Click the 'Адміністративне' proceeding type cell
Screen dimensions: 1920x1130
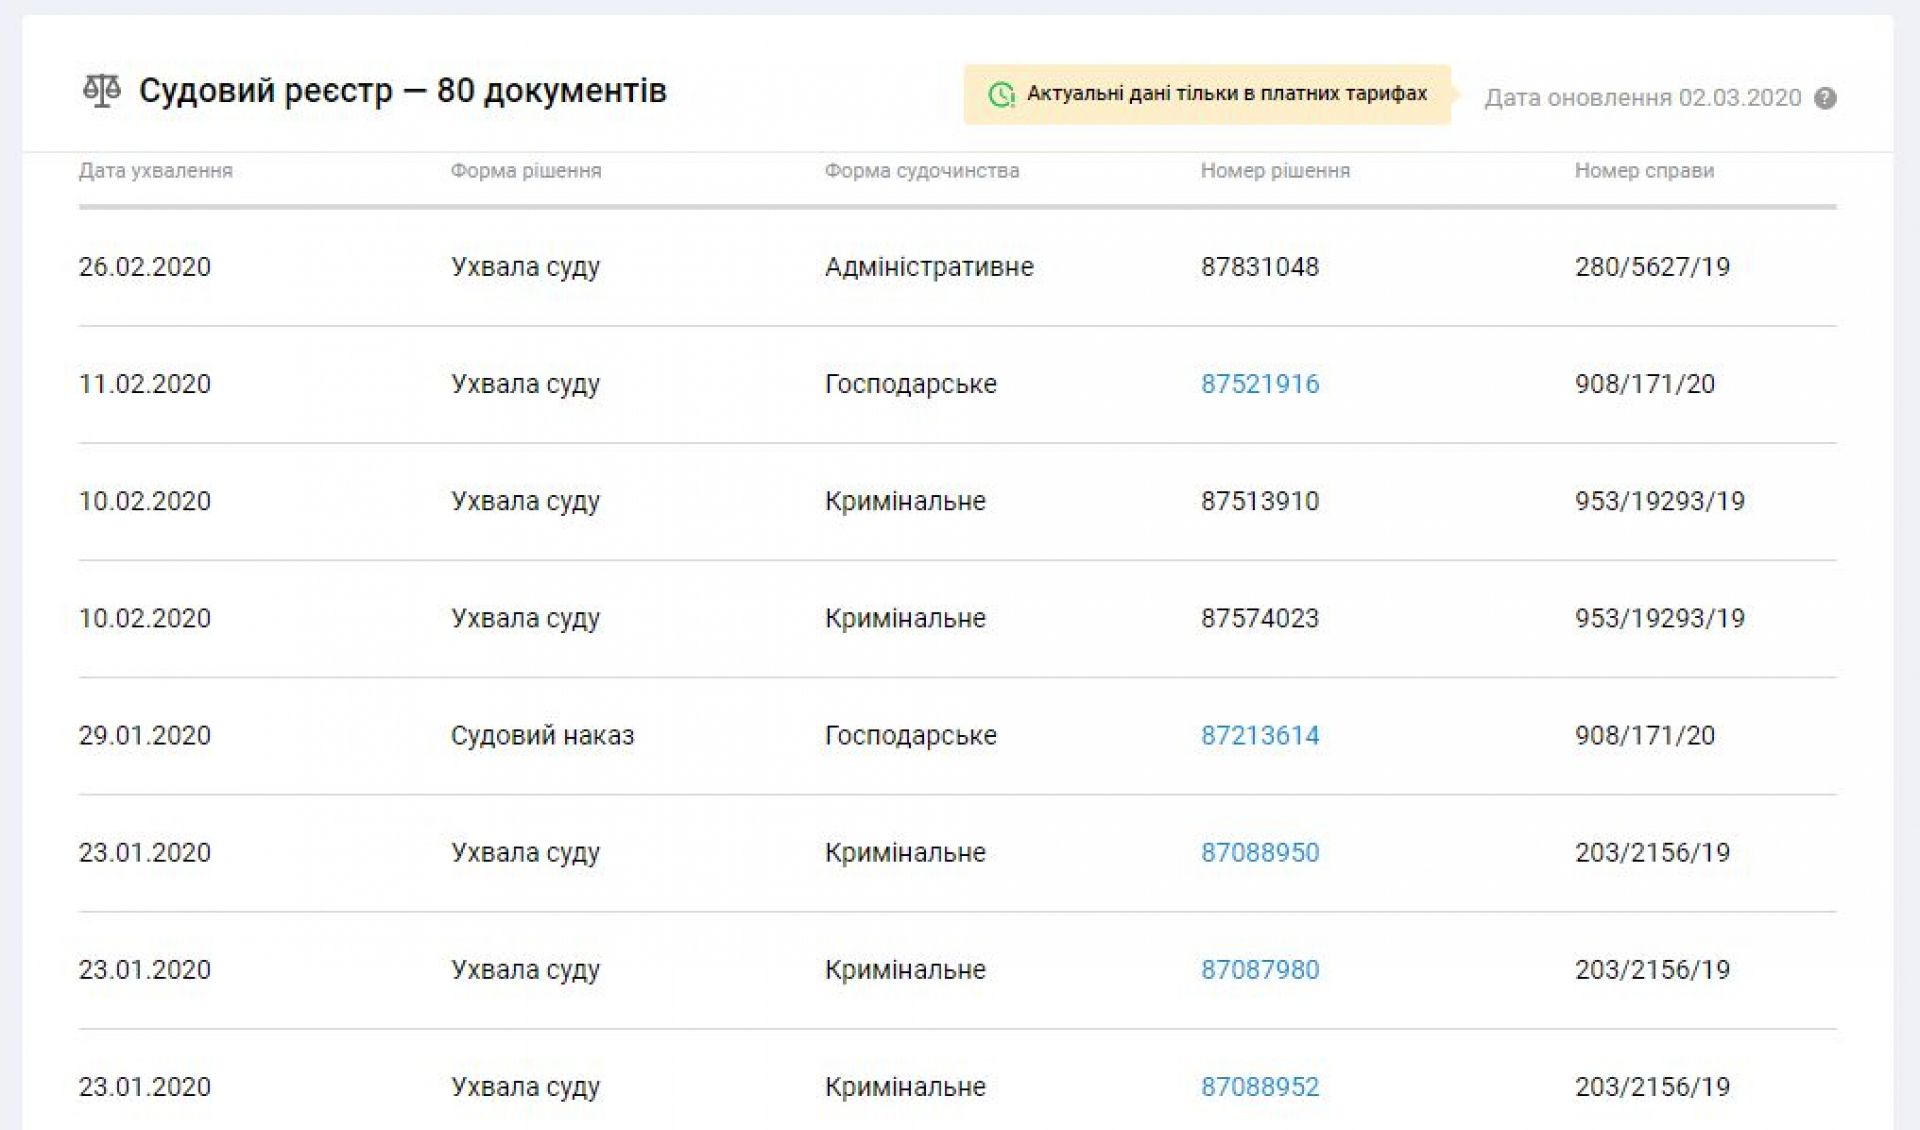coord(928,267)
